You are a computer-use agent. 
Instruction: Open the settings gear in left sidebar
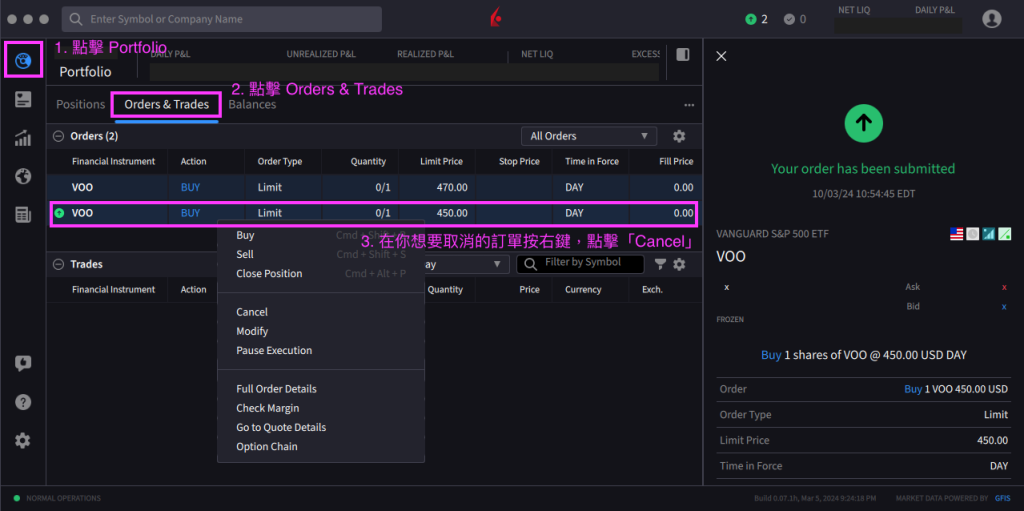(x=23, y=440)
